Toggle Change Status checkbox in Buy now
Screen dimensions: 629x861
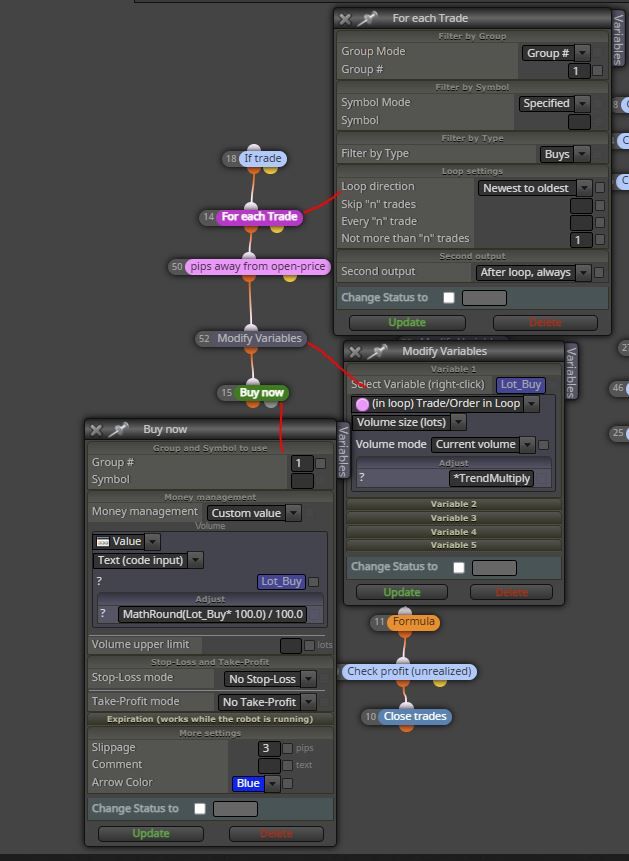pyautogui.click(x=200, y=809)
